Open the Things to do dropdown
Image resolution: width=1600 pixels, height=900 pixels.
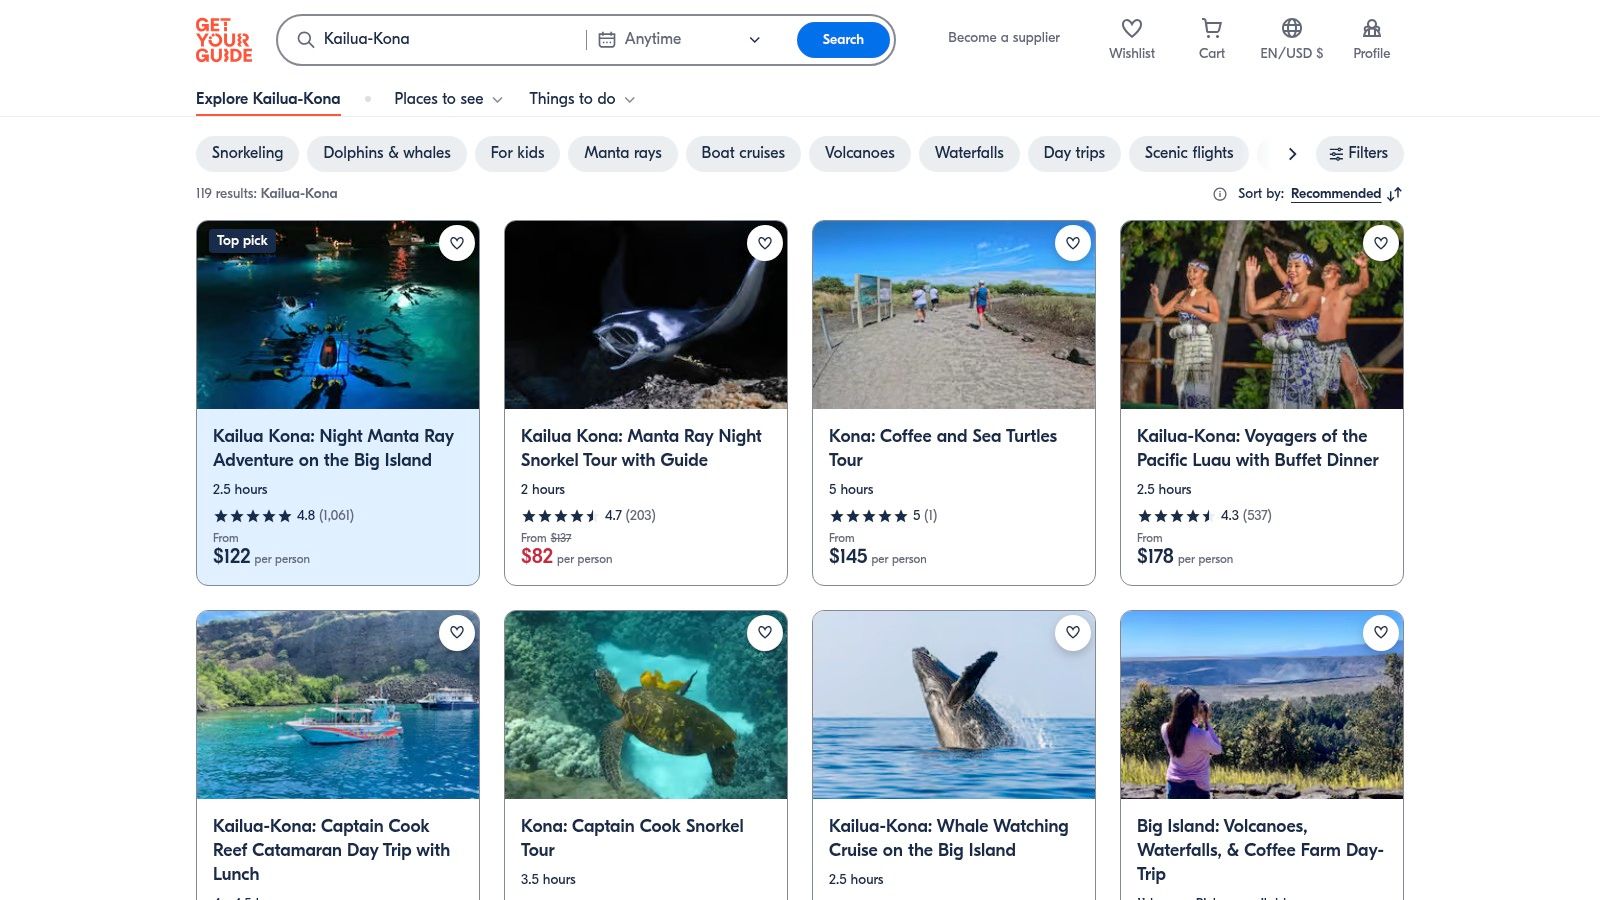tap(581, 99)
